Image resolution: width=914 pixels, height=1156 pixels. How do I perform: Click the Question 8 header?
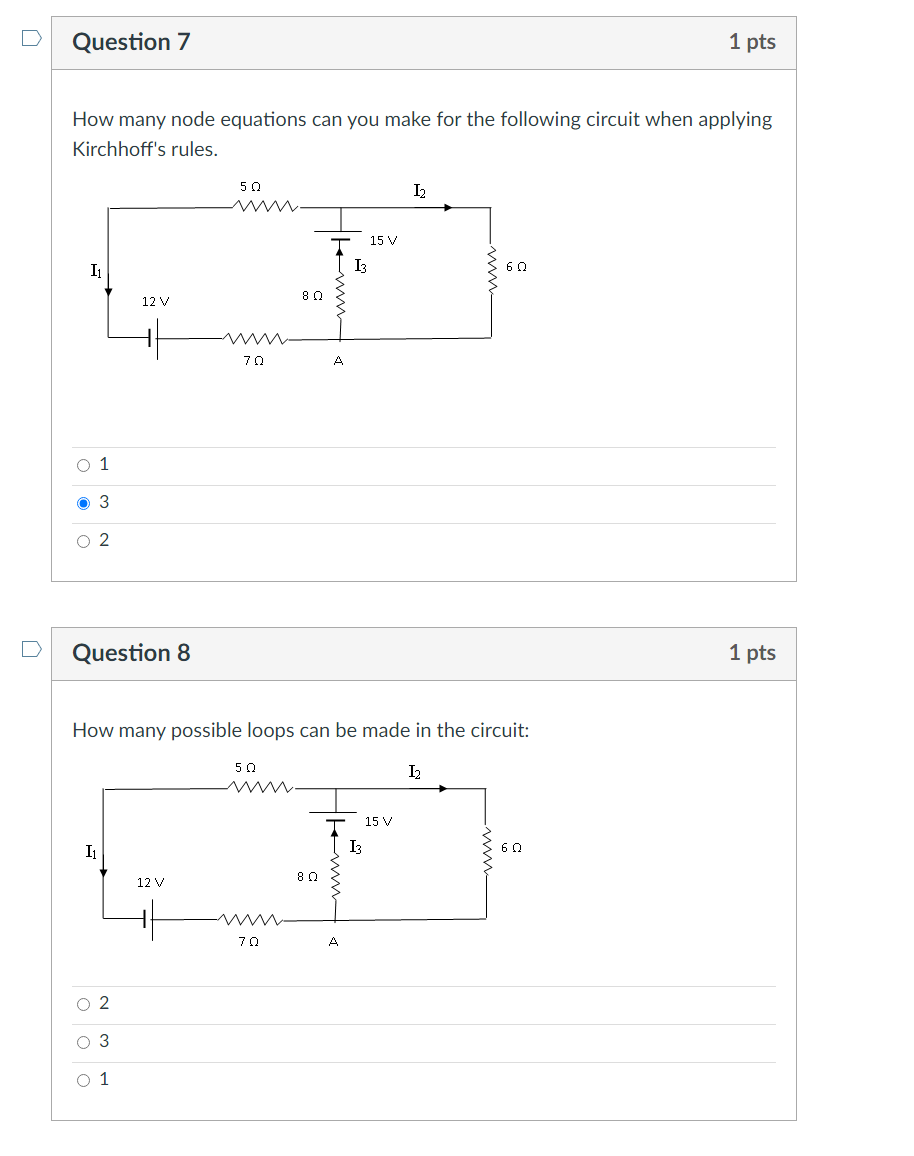(131, 653)
